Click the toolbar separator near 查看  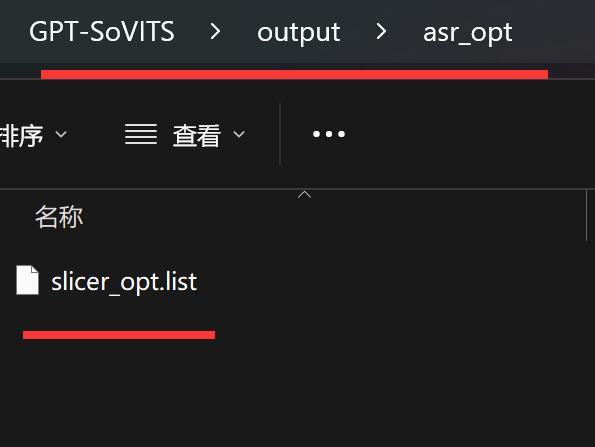[x=280, y=134]
